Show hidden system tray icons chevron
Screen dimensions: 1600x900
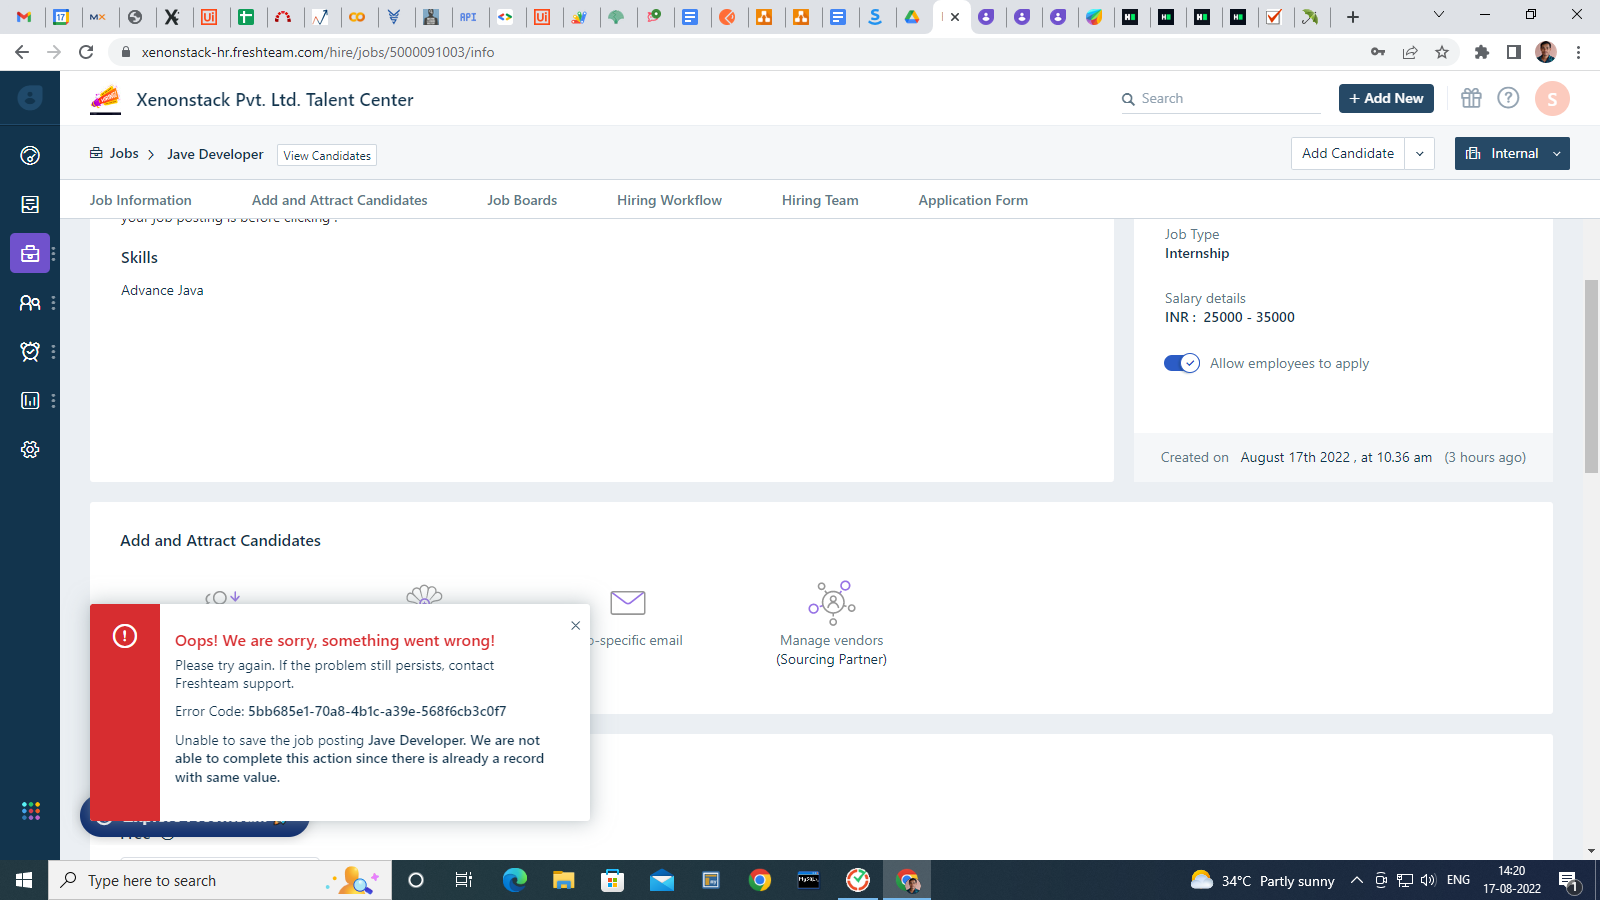[x=1356, y=880]
